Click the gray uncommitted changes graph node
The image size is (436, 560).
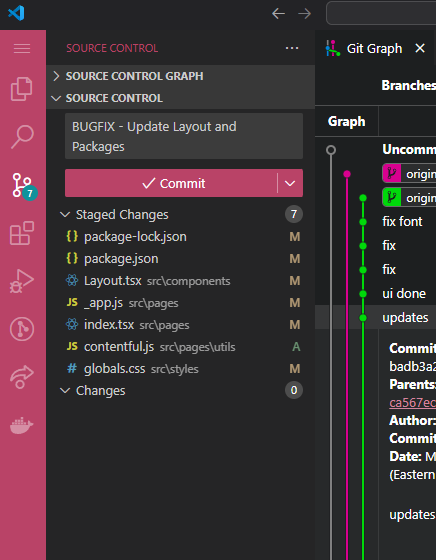(331, 150)
